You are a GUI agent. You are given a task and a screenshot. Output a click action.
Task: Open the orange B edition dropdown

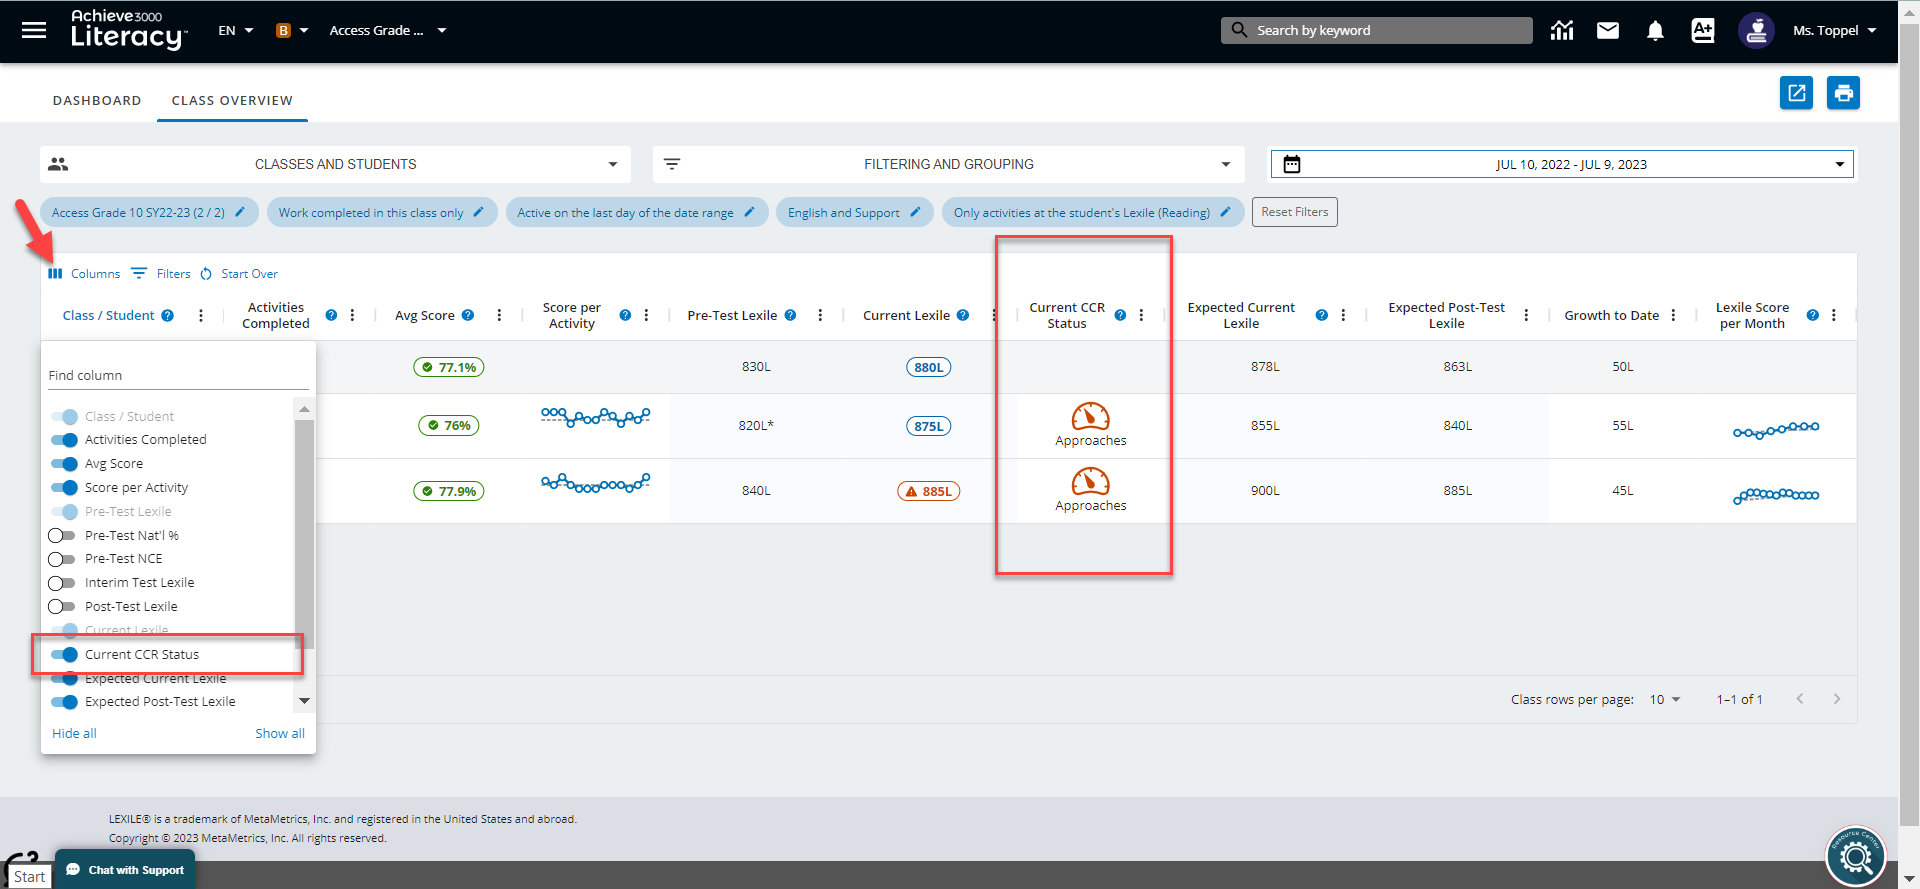tap(292, 31)
